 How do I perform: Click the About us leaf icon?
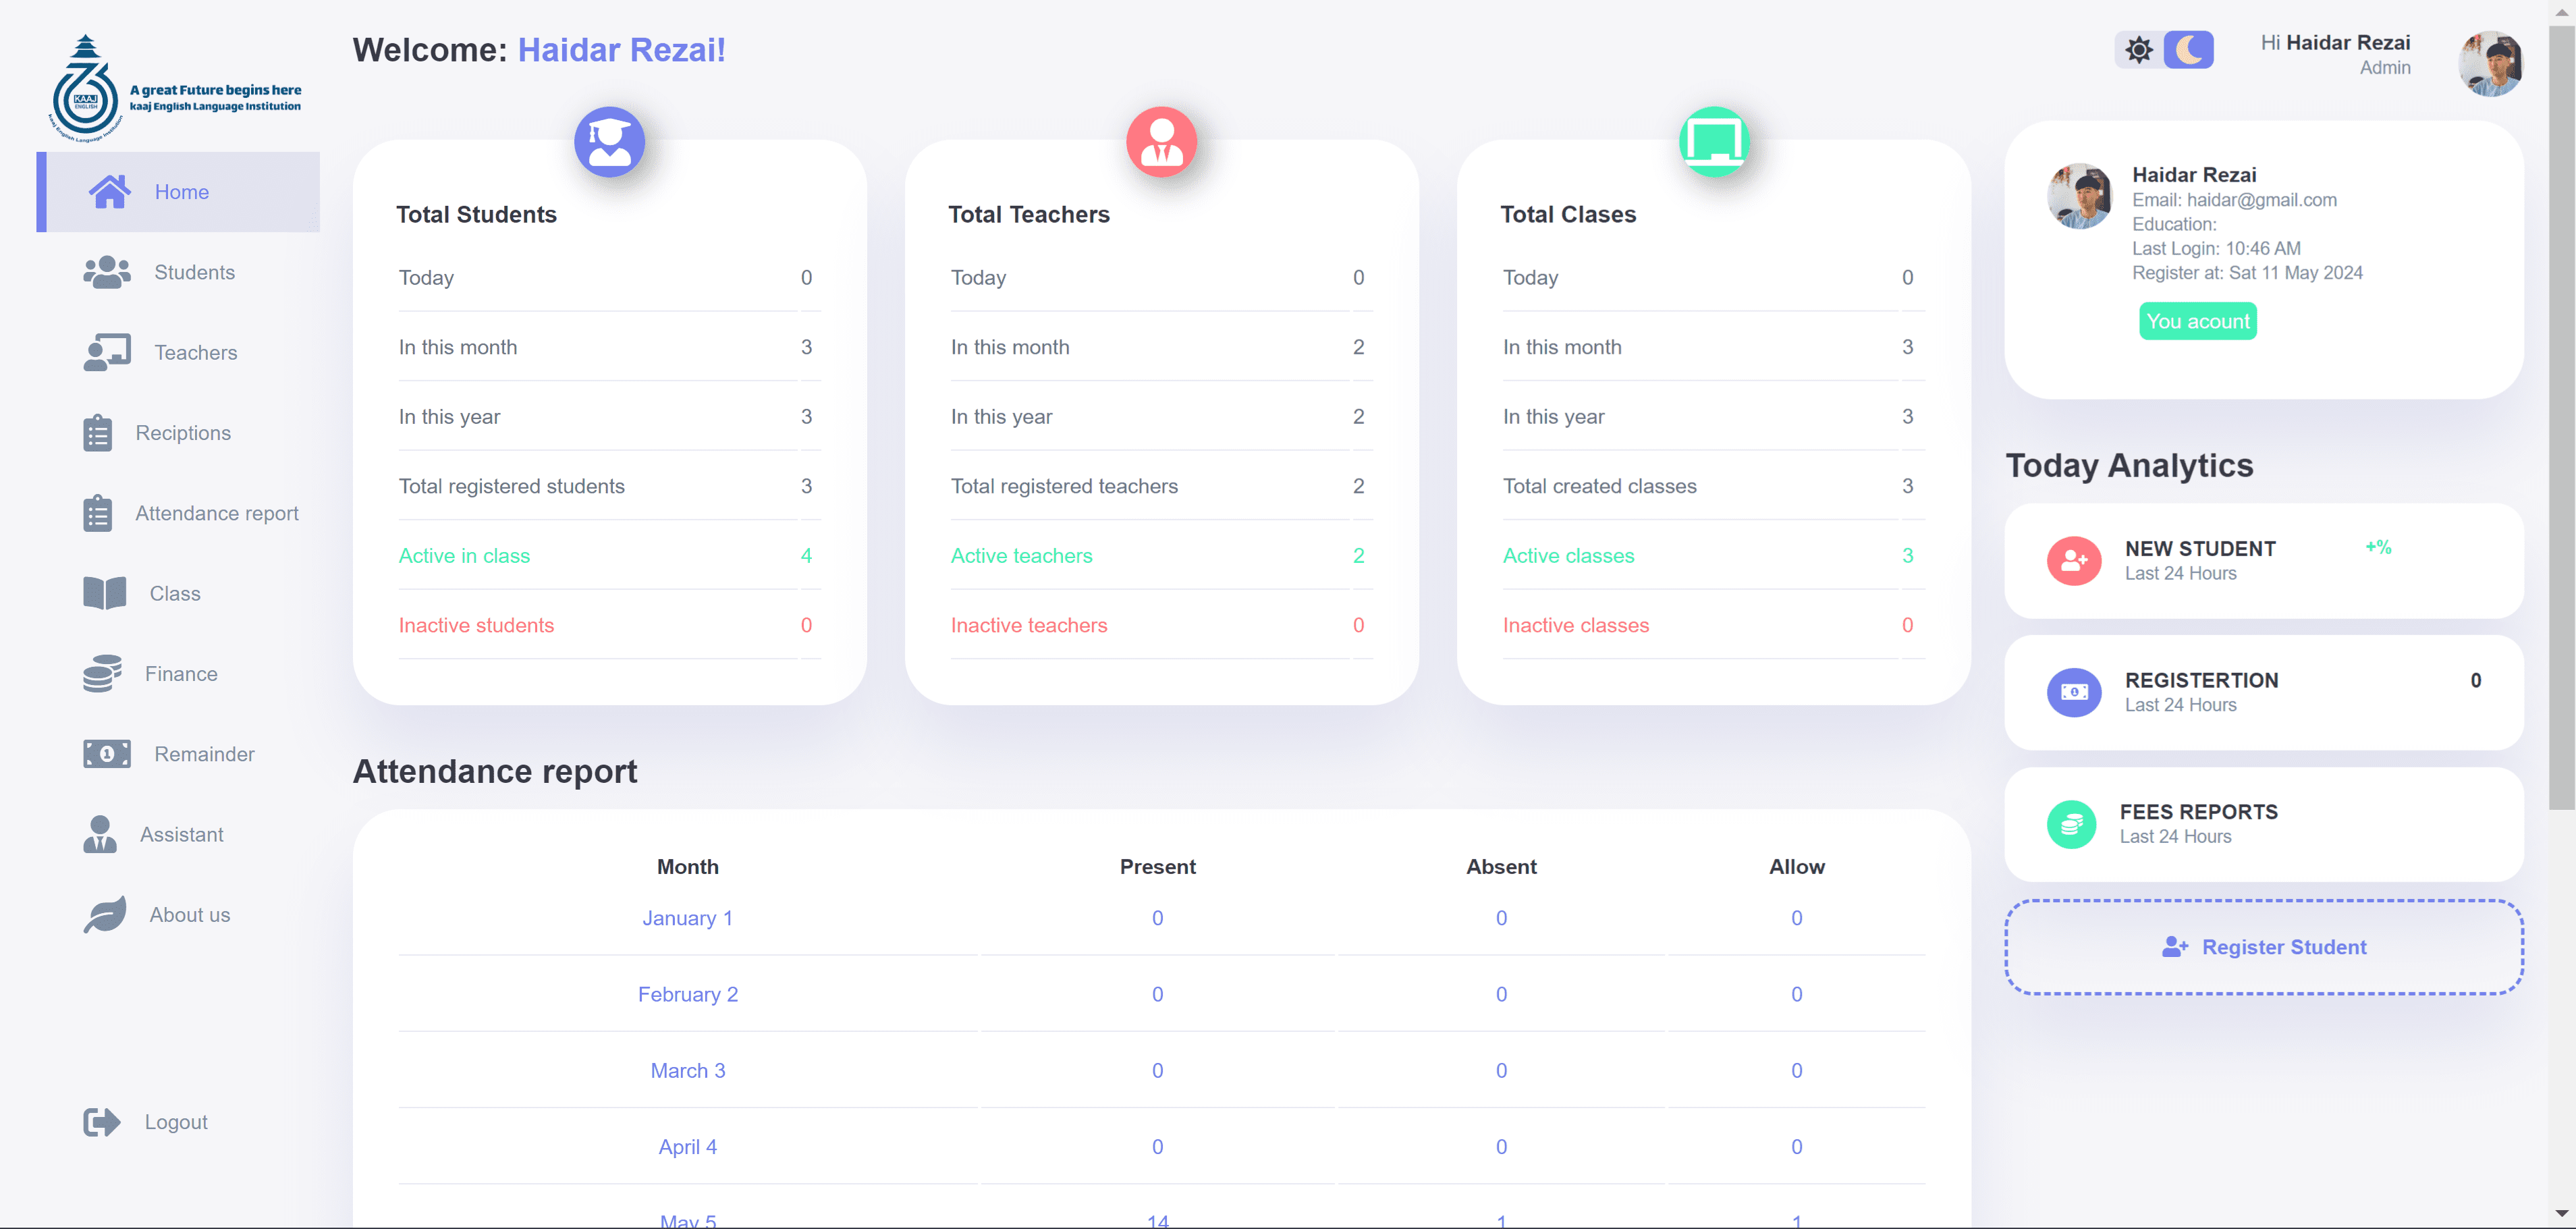click(104, 914)
